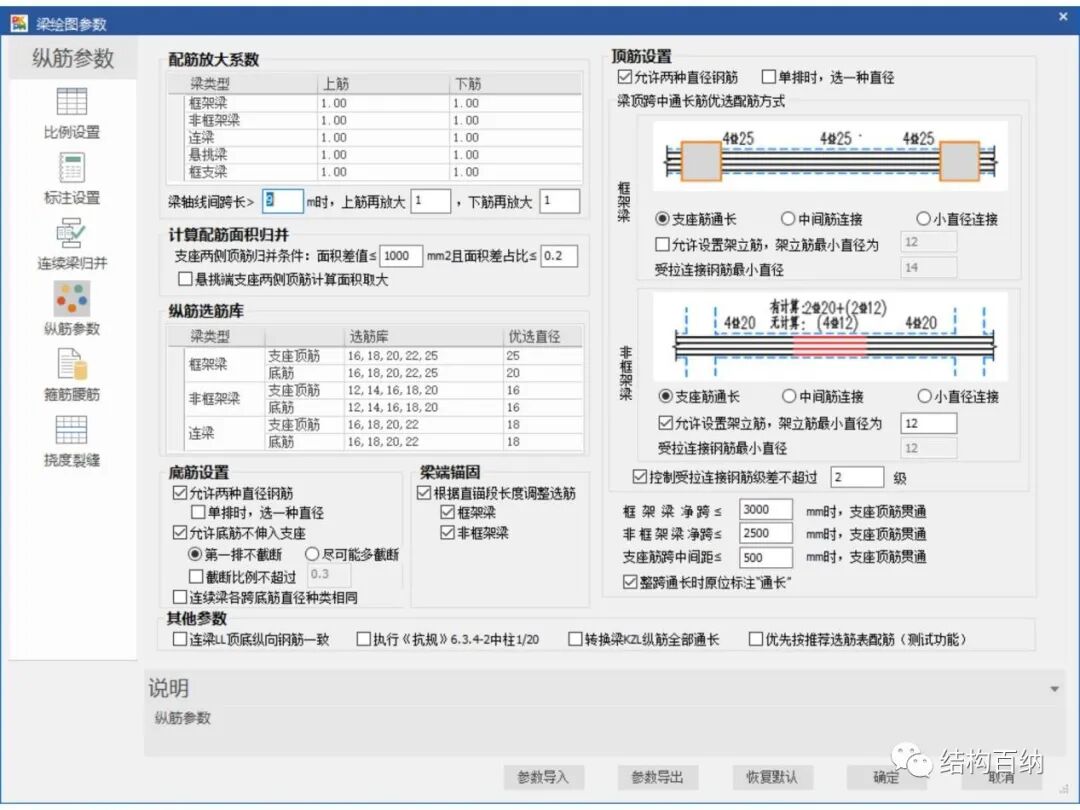Click the 梁轴线间跨长 input field

click(281, 200)
